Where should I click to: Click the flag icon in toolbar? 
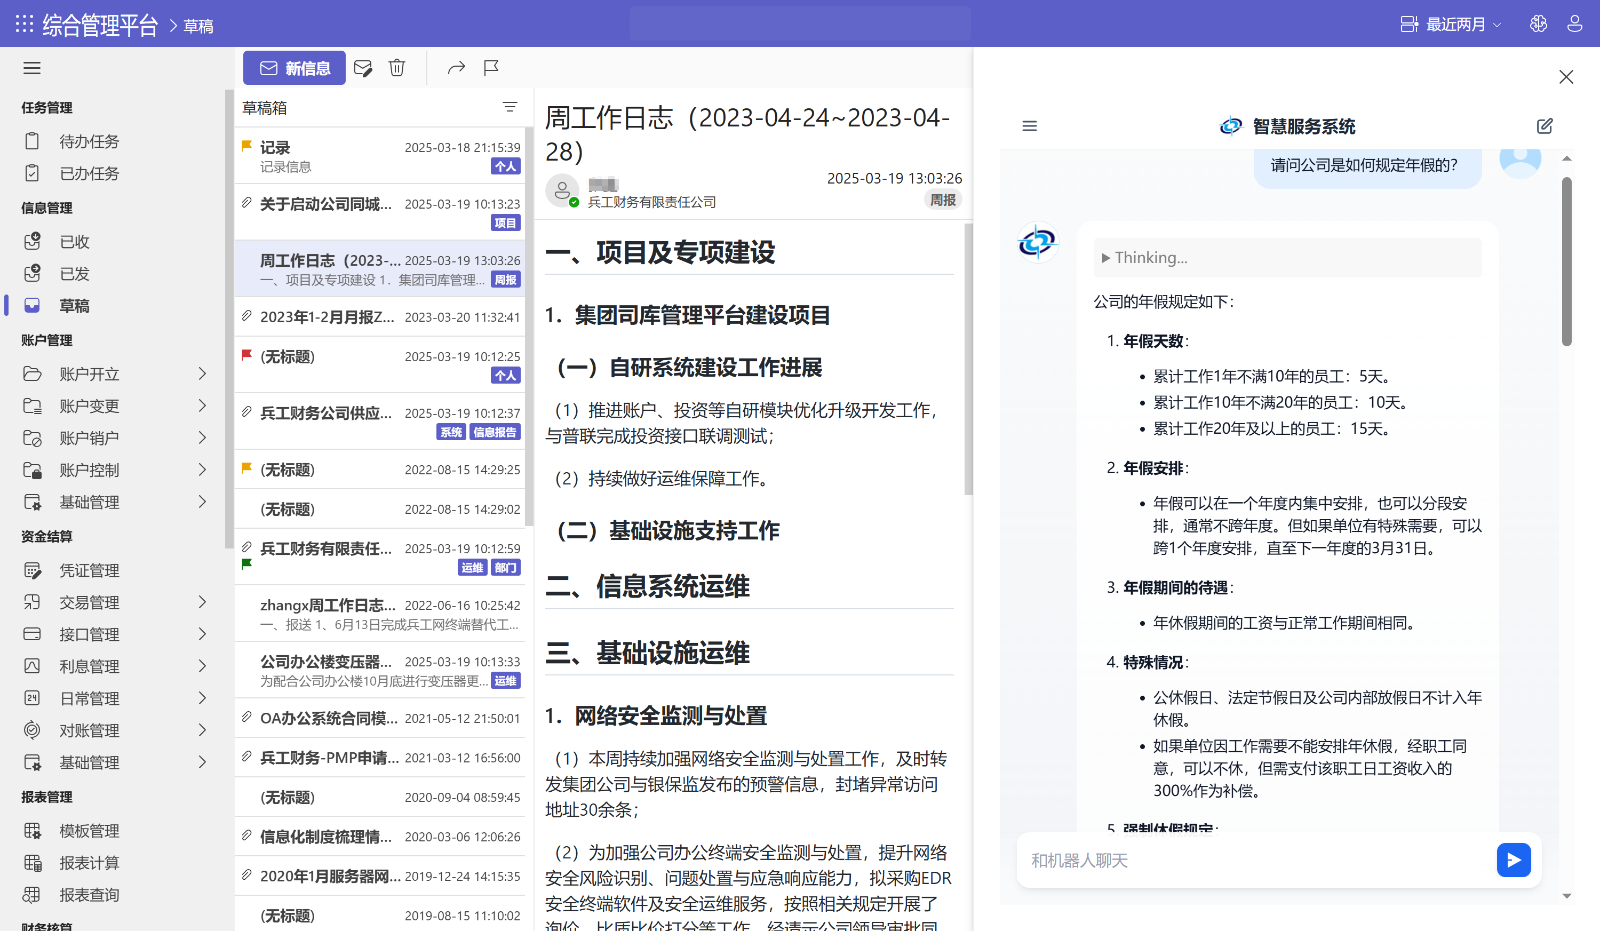click(x=491, y=68)
